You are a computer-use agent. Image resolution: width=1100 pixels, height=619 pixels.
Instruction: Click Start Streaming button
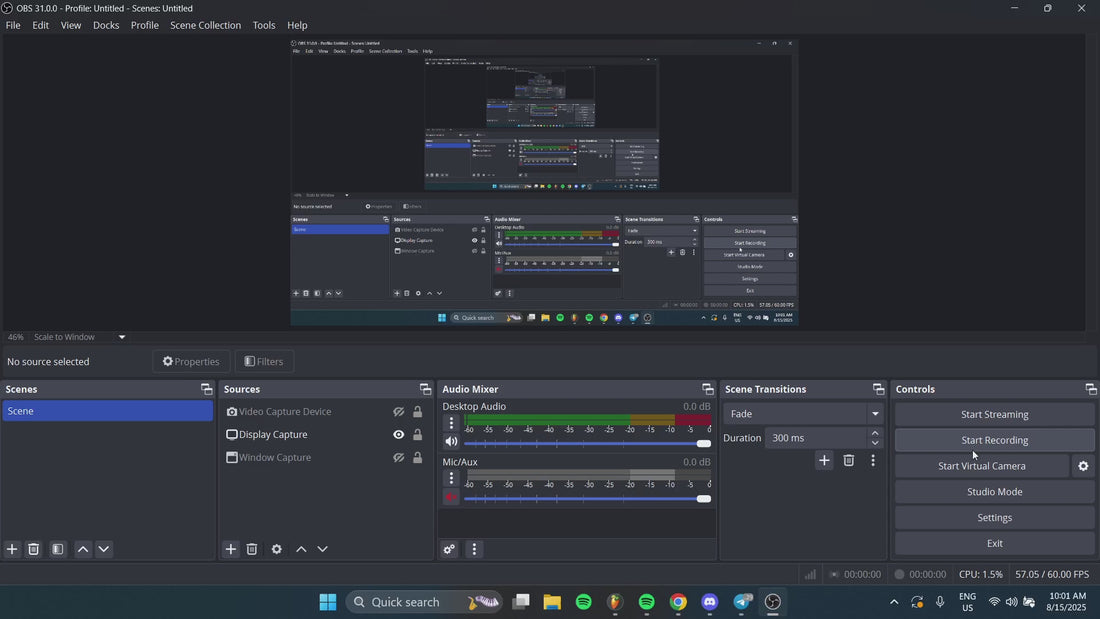994,415
